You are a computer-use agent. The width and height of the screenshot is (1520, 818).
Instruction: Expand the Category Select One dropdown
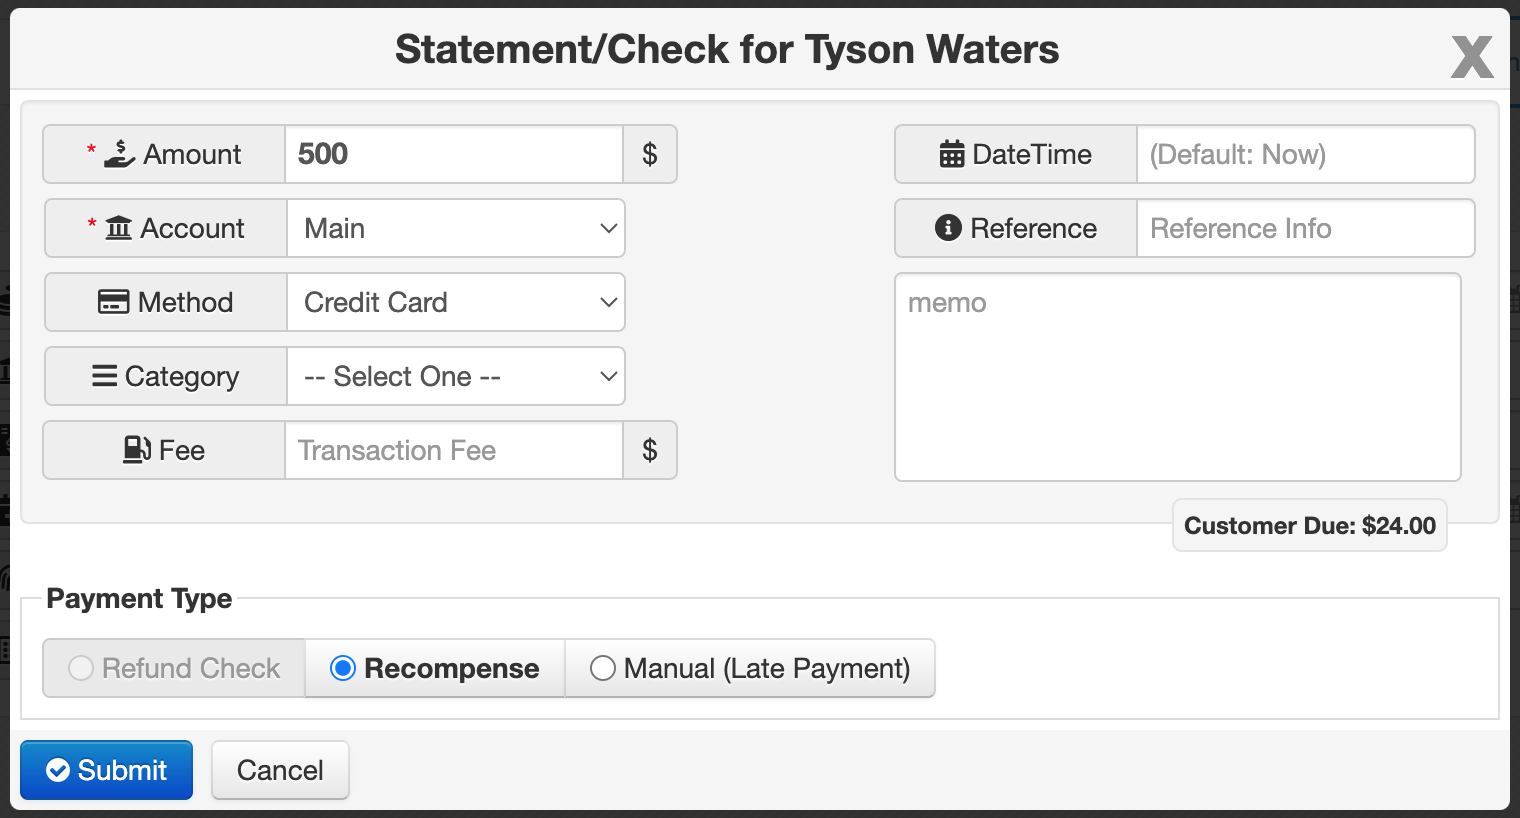pyautogui.click(x=456, y=376)
